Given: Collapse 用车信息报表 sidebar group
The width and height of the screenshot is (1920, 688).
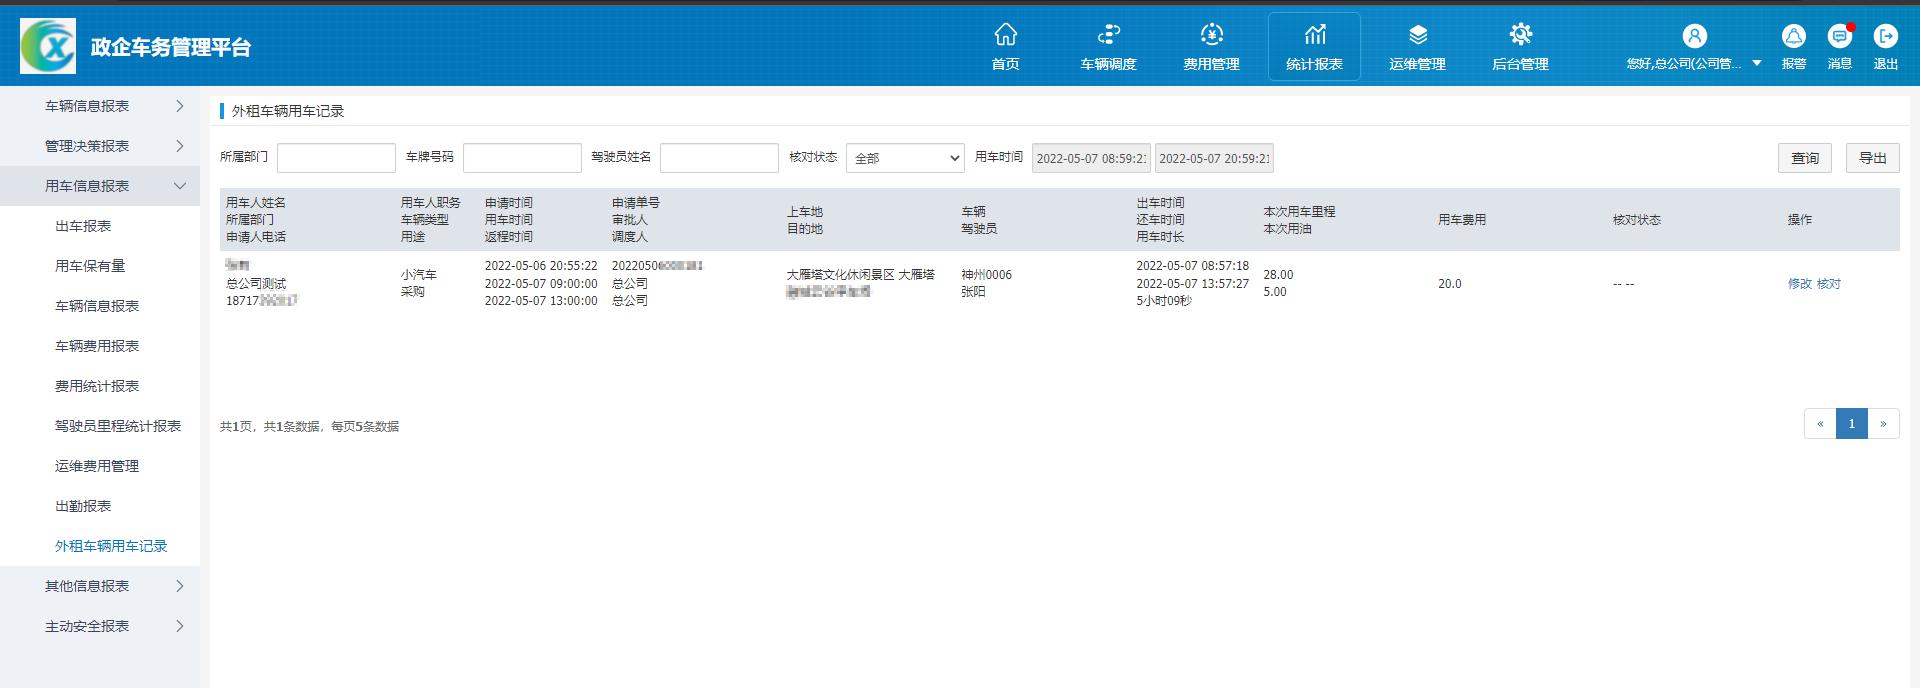Looking at the screenshot, I should (x=100, y=186).
